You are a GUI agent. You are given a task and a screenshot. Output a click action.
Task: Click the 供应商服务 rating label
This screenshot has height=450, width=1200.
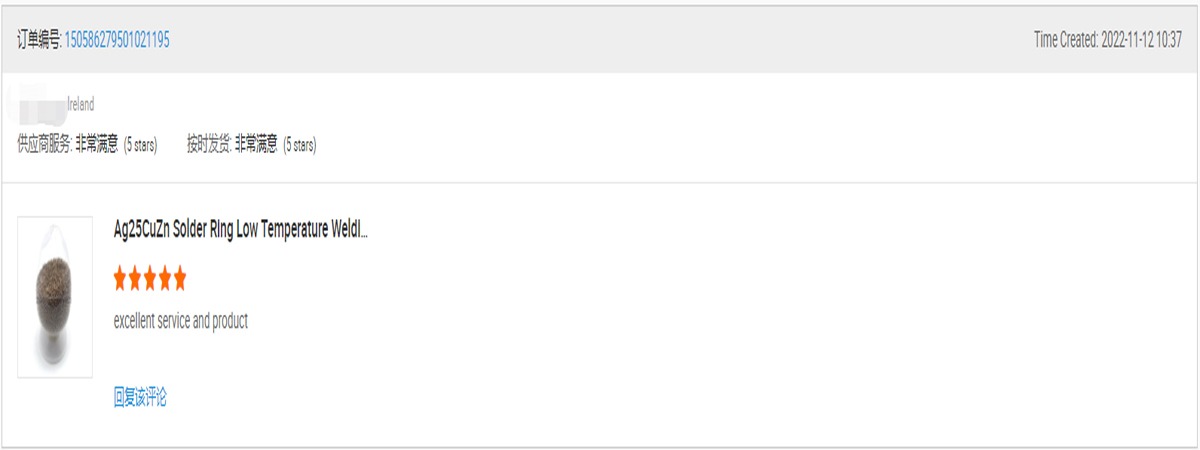coord(45,145)
